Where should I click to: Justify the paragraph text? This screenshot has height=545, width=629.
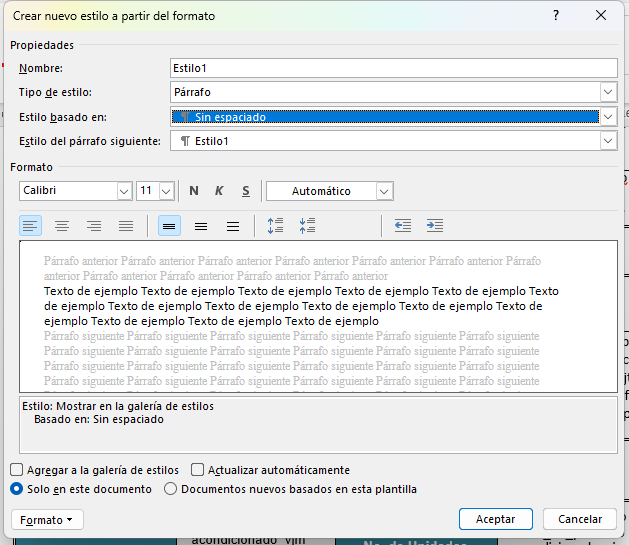pyautogui.click(x=126, y=226)
